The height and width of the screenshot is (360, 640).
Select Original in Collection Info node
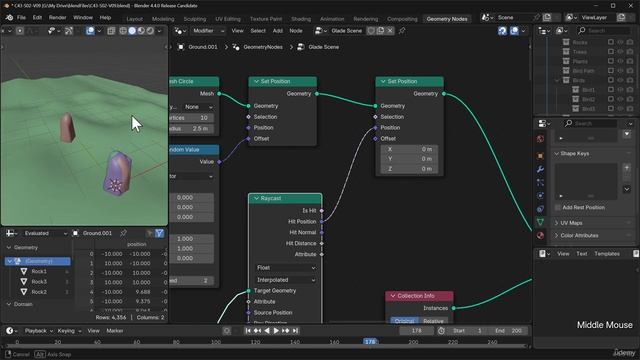(404, 321)
